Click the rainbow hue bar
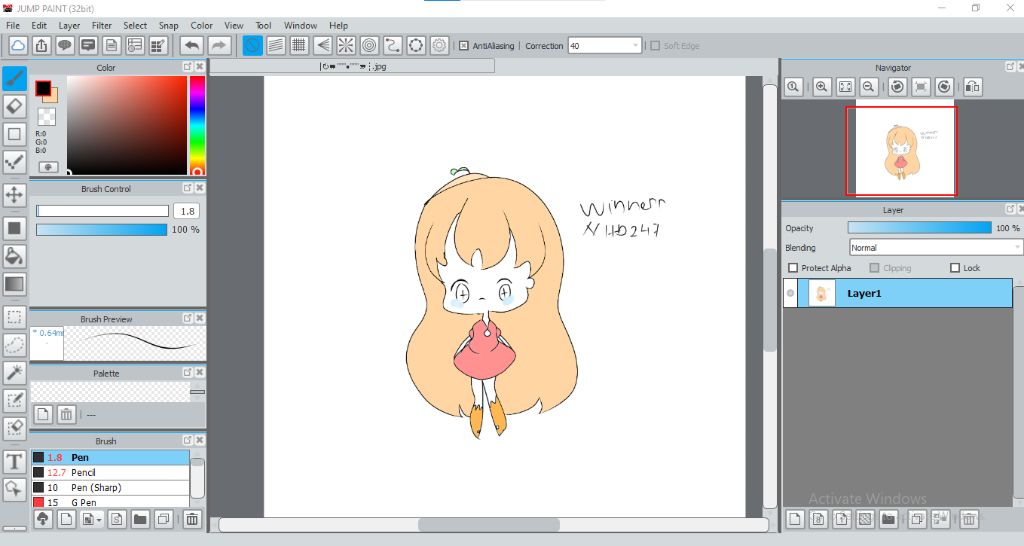This screenshot has width=1024, height=546. pos(197,125)
